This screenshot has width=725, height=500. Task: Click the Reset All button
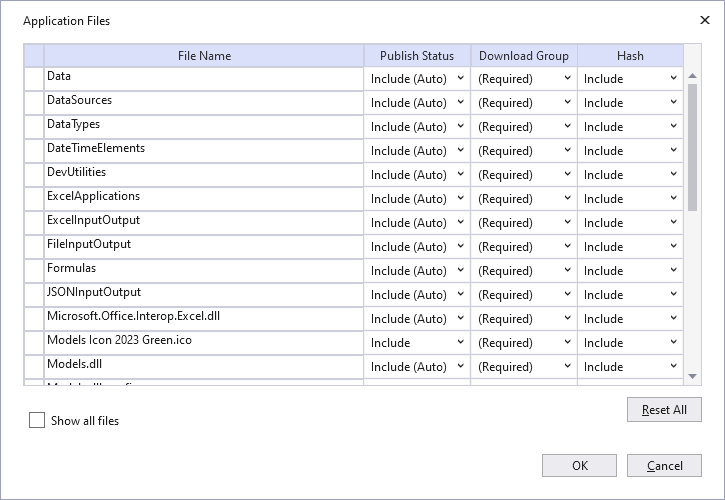coord(664,409)
